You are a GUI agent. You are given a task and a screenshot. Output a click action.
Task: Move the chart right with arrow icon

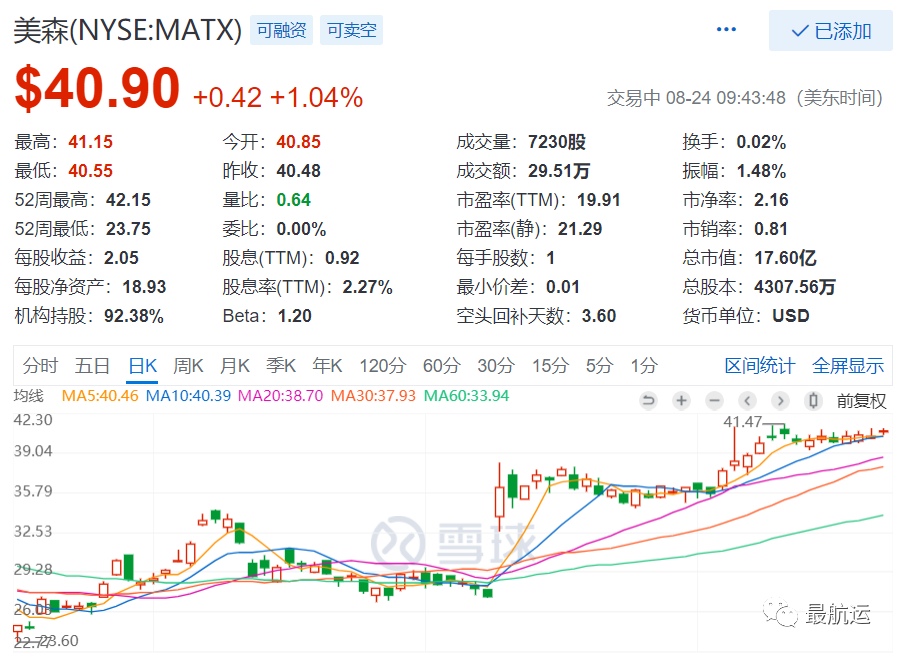(780, 400)
